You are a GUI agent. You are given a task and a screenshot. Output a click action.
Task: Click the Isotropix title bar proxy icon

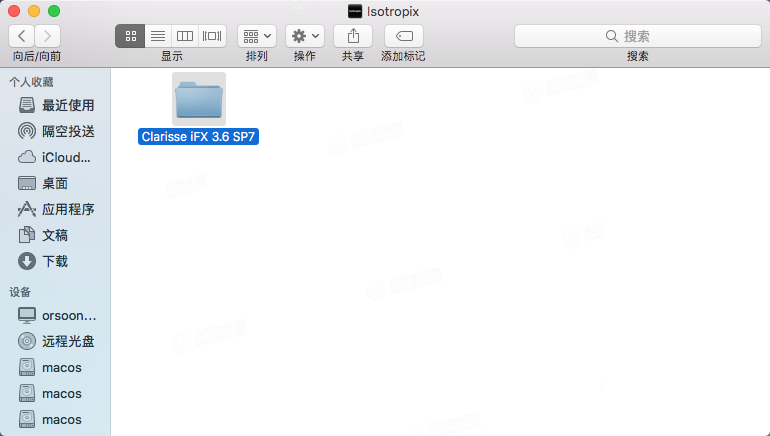(x=355, y=11)
